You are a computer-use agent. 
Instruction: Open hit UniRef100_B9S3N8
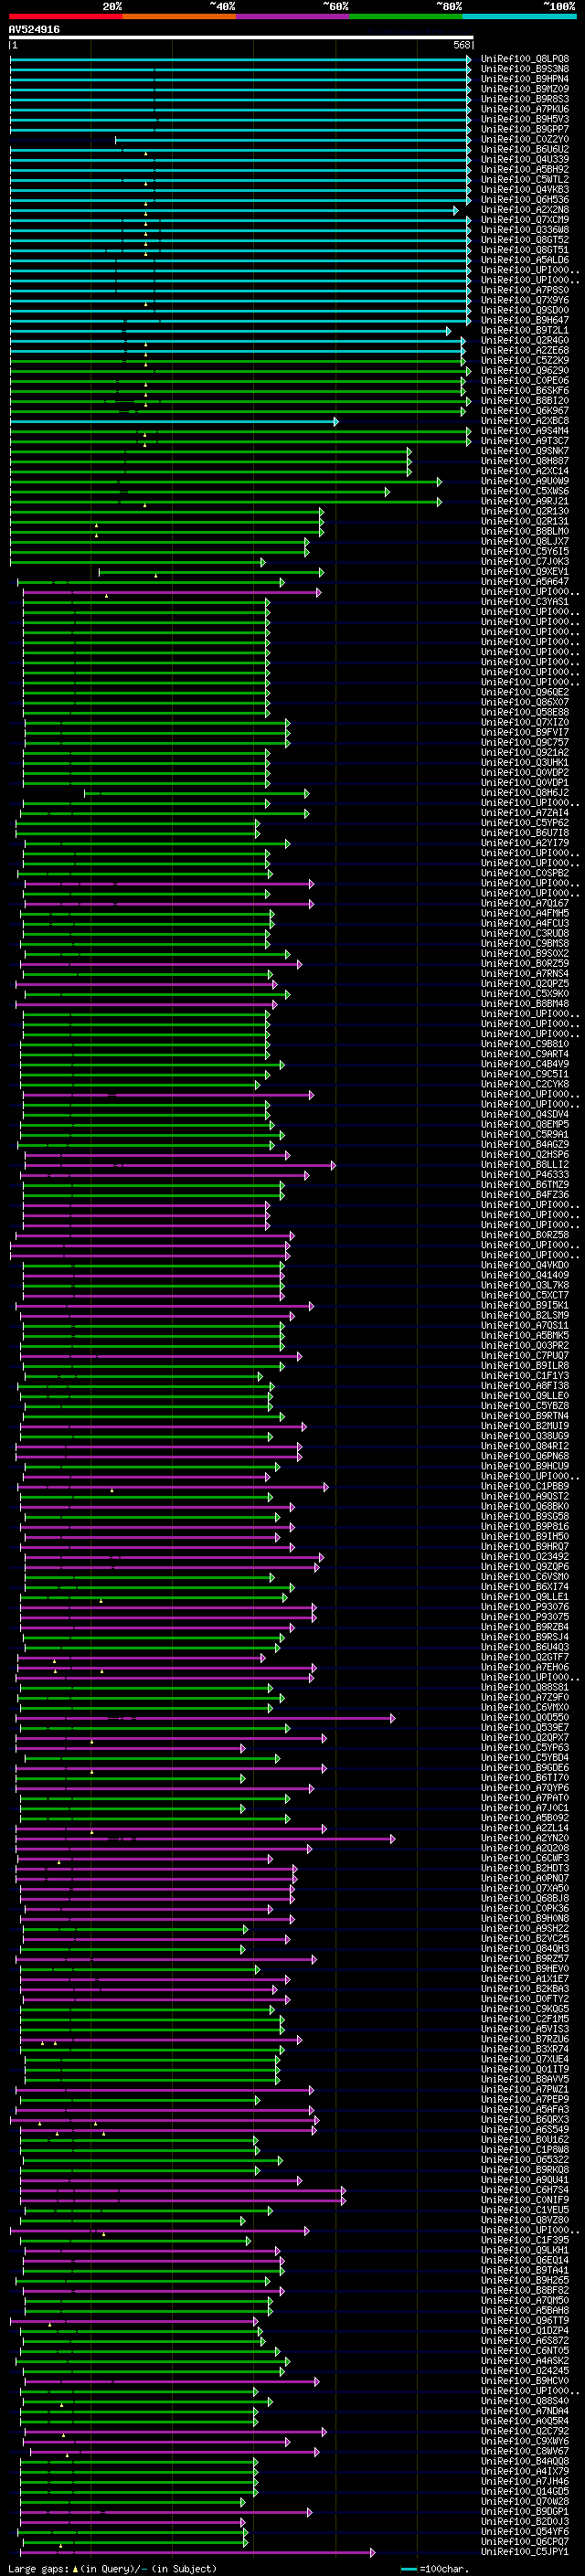525,69
